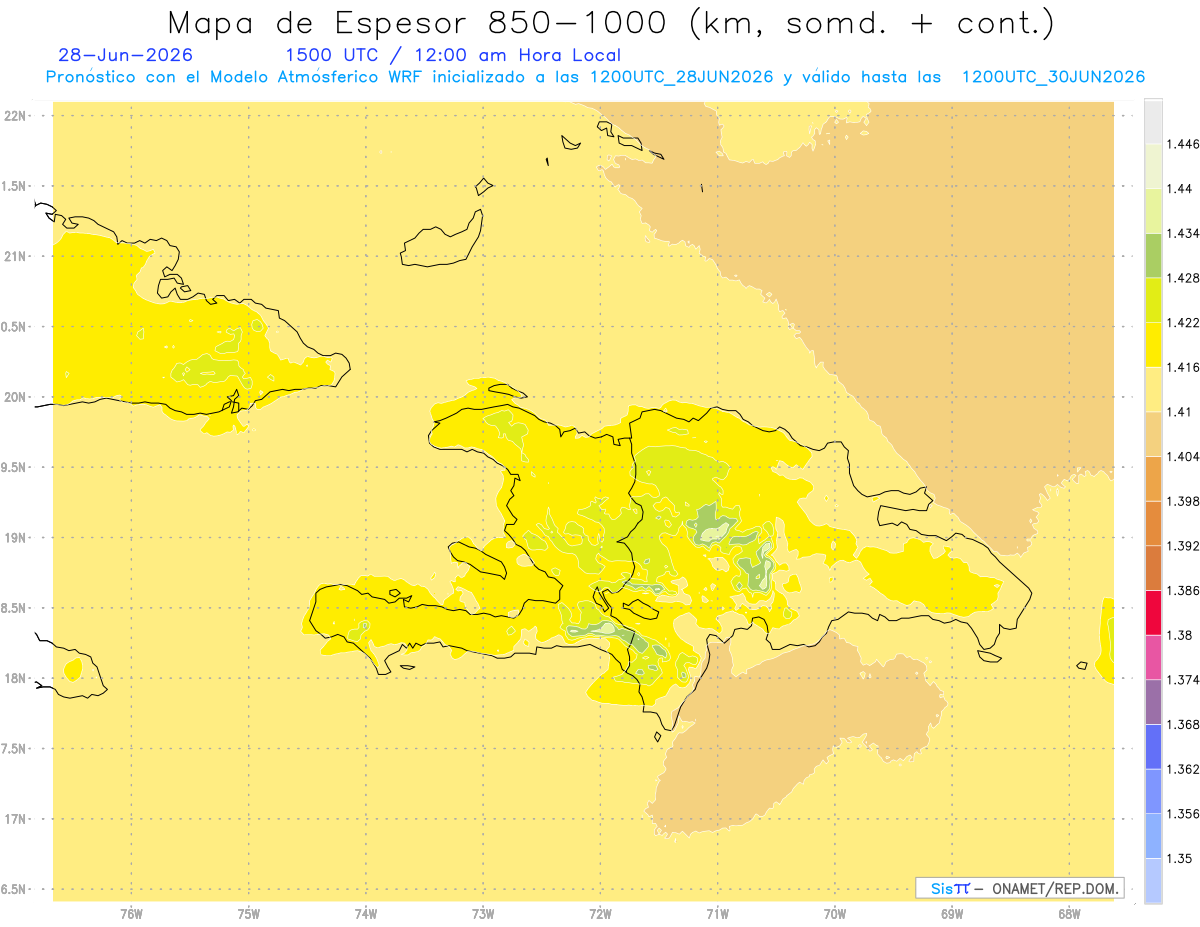Image resolution: width=1200 pixels, height=927 pixels.
Task: Click the orange 1.398–1.404 legend segment
Action: 1153,479
